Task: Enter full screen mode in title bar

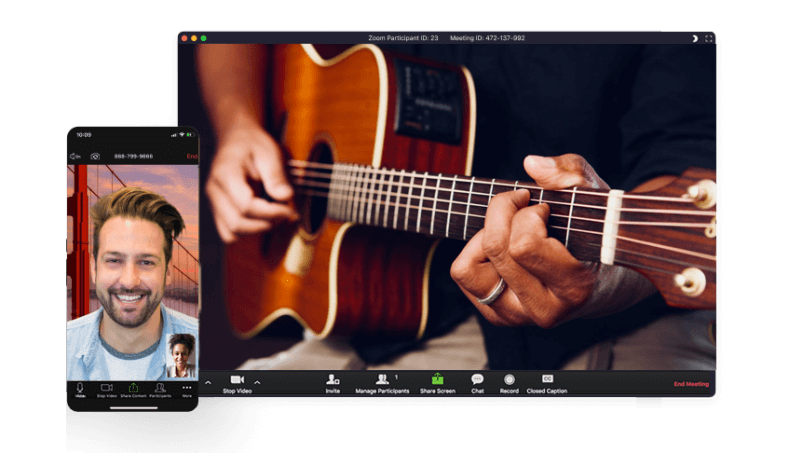Action: point(708,38)
